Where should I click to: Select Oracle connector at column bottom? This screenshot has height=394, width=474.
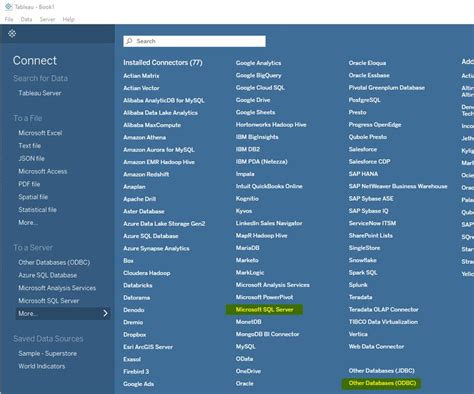[x=244, y=384]
